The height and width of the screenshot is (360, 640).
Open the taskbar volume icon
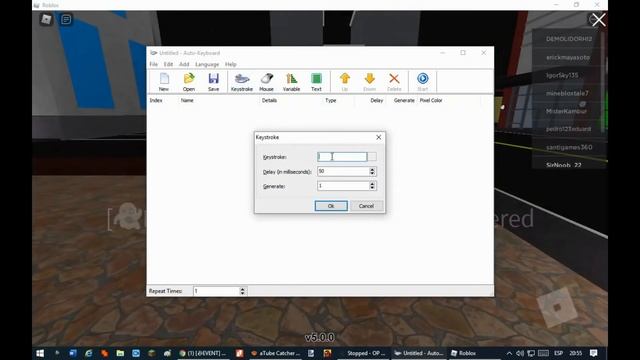coord(520,353)
